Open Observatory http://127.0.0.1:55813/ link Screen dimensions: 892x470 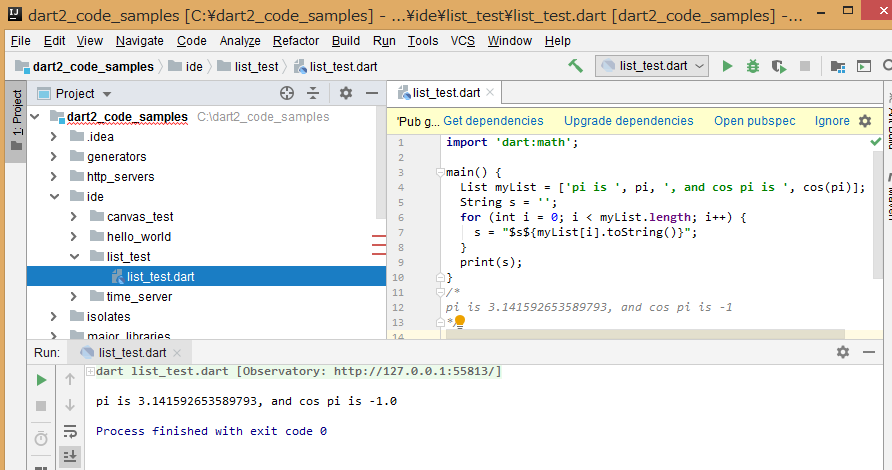click(x=415, y=372)
